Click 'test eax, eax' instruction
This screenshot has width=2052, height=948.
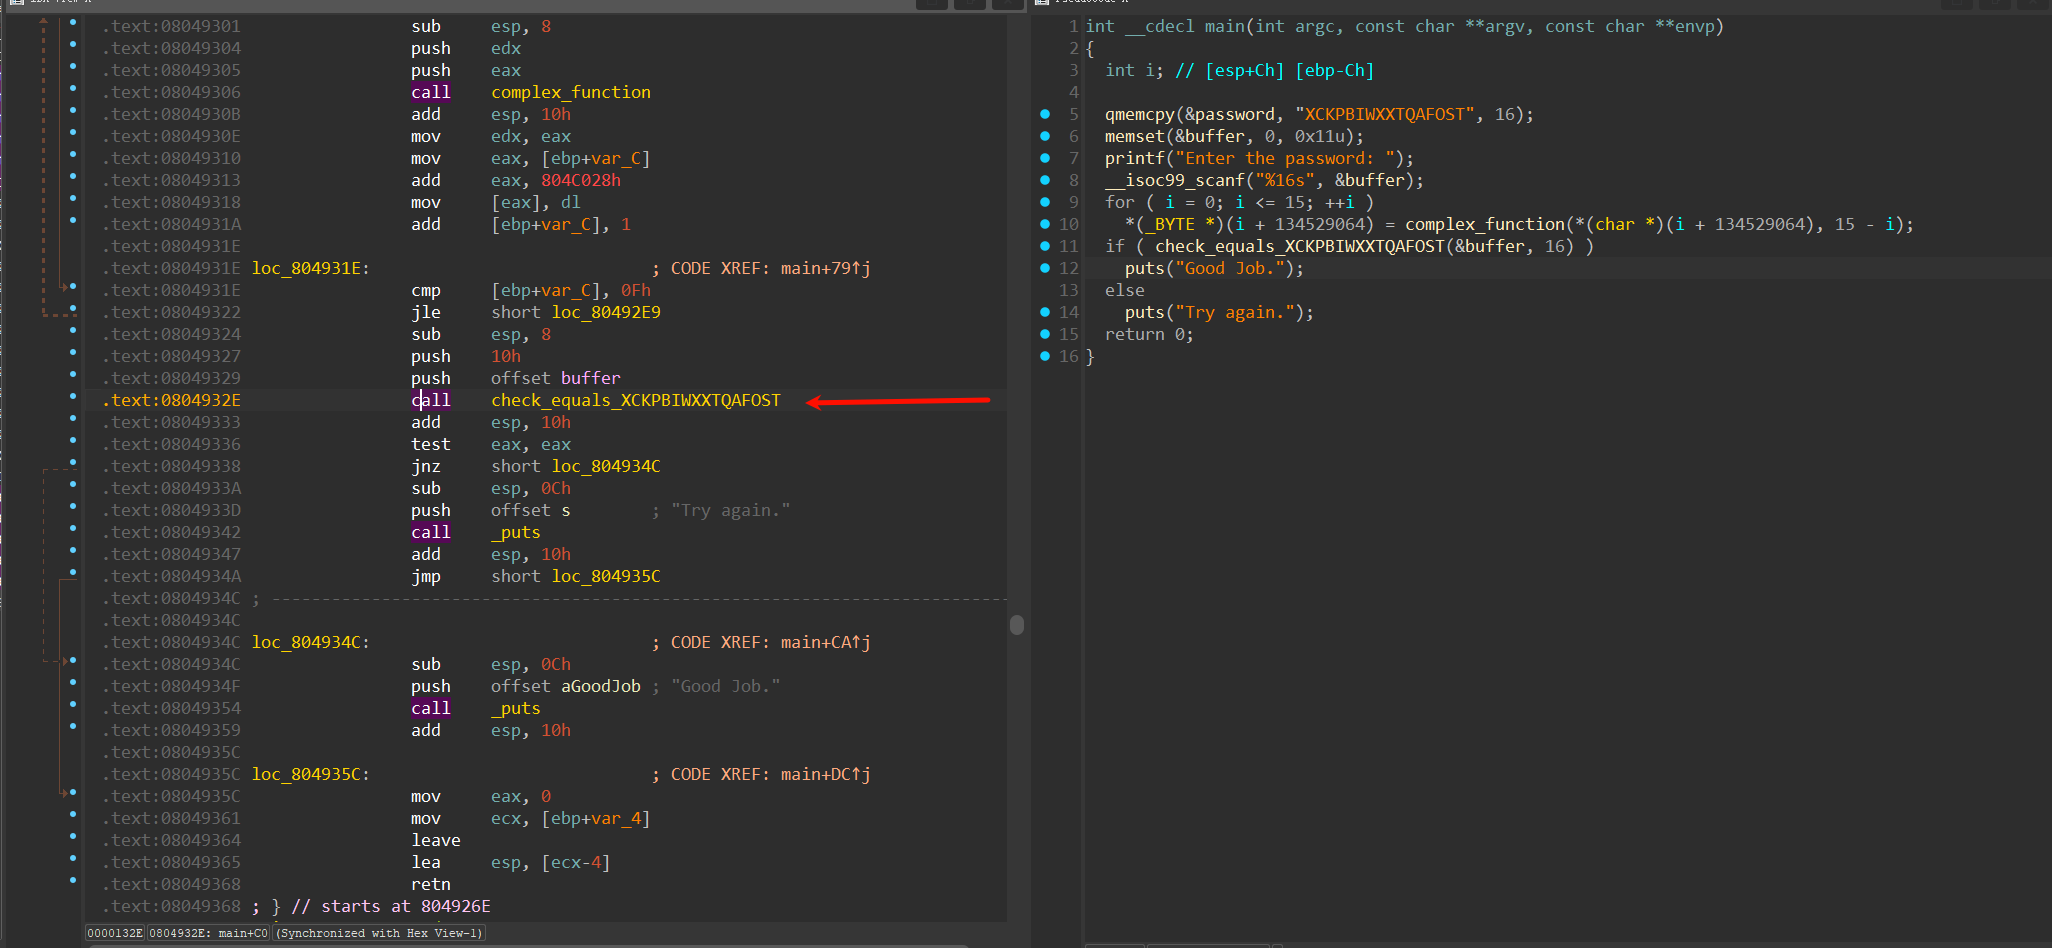click(491, 444)
